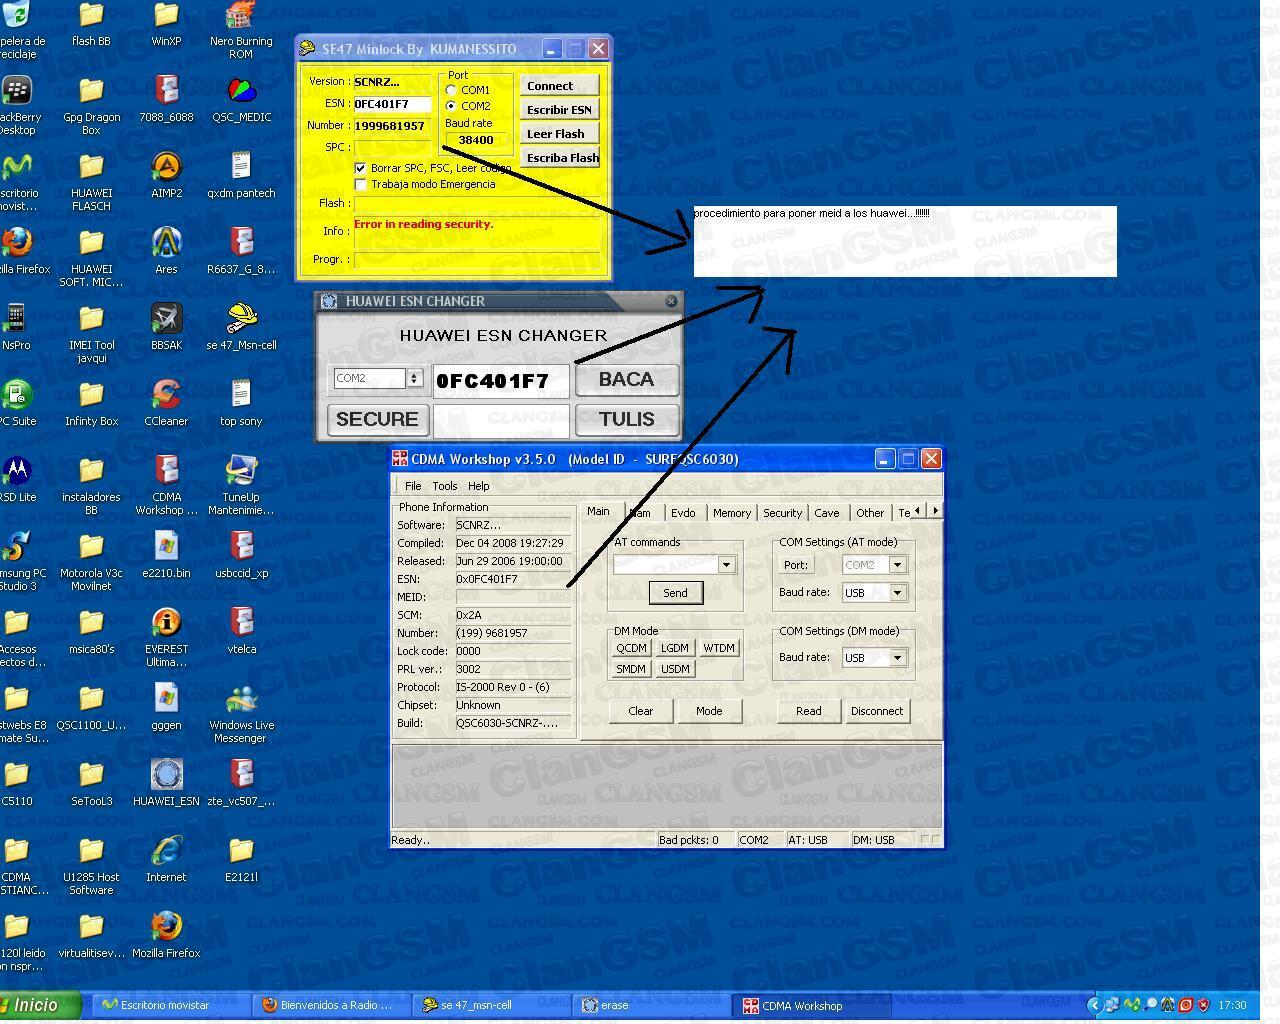Switch to erase taskbar item
The width and height of the screenshot is (1280, 1024).
click(652, 1005)
